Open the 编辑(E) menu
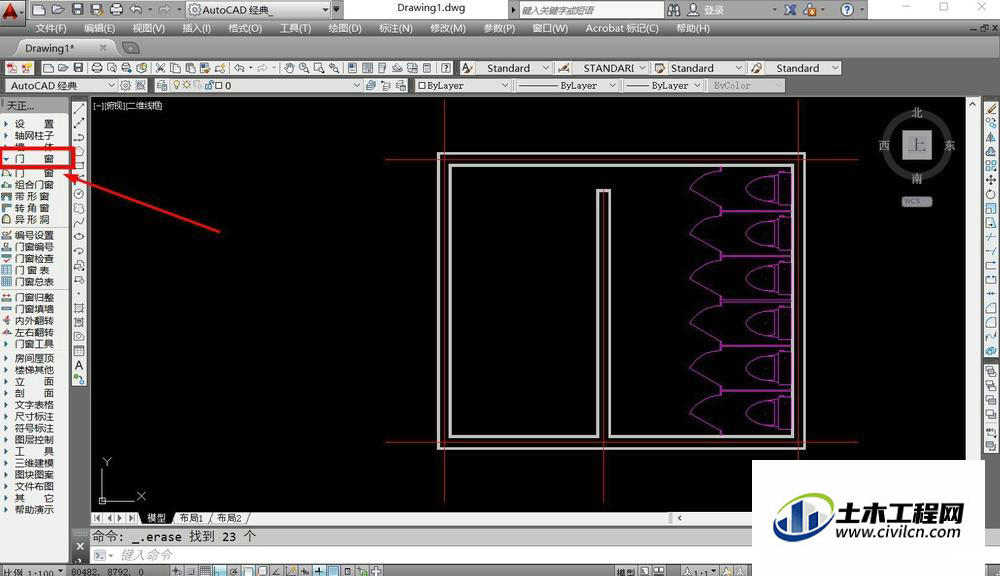 tap(99, 29)
